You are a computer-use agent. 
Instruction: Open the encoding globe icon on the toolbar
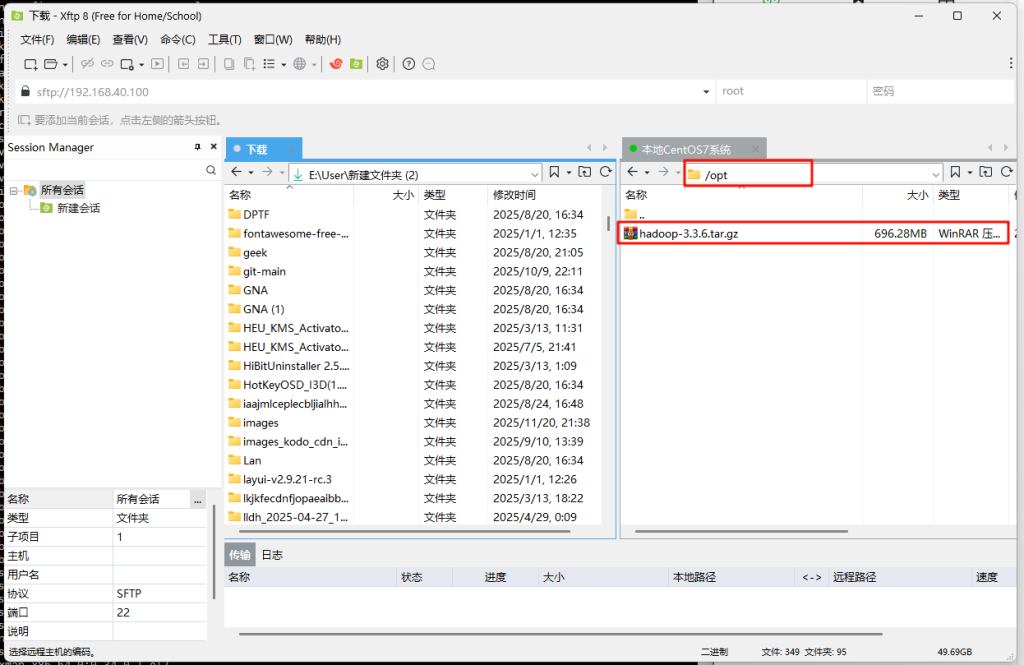301,64
